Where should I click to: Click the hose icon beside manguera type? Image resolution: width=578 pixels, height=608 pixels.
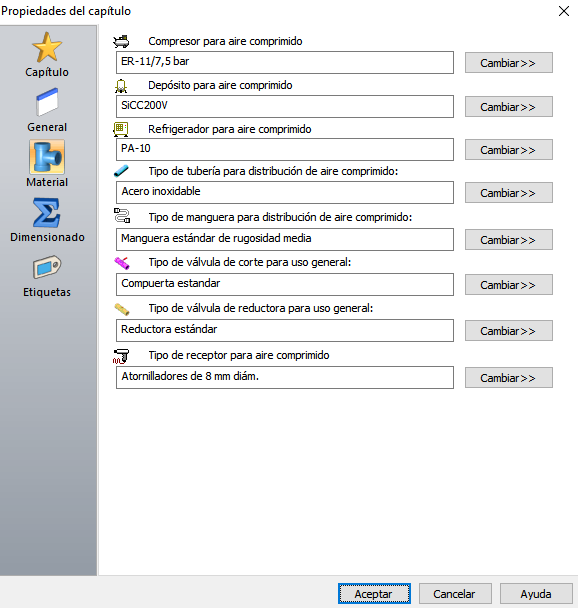pyautogui.click(x=122, y=216)
